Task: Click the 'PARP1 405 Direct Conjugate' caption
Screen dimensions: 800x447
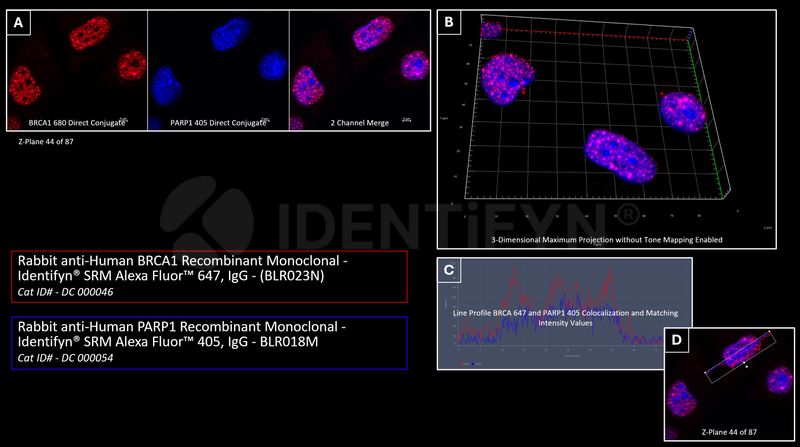Action: (218, 123)
